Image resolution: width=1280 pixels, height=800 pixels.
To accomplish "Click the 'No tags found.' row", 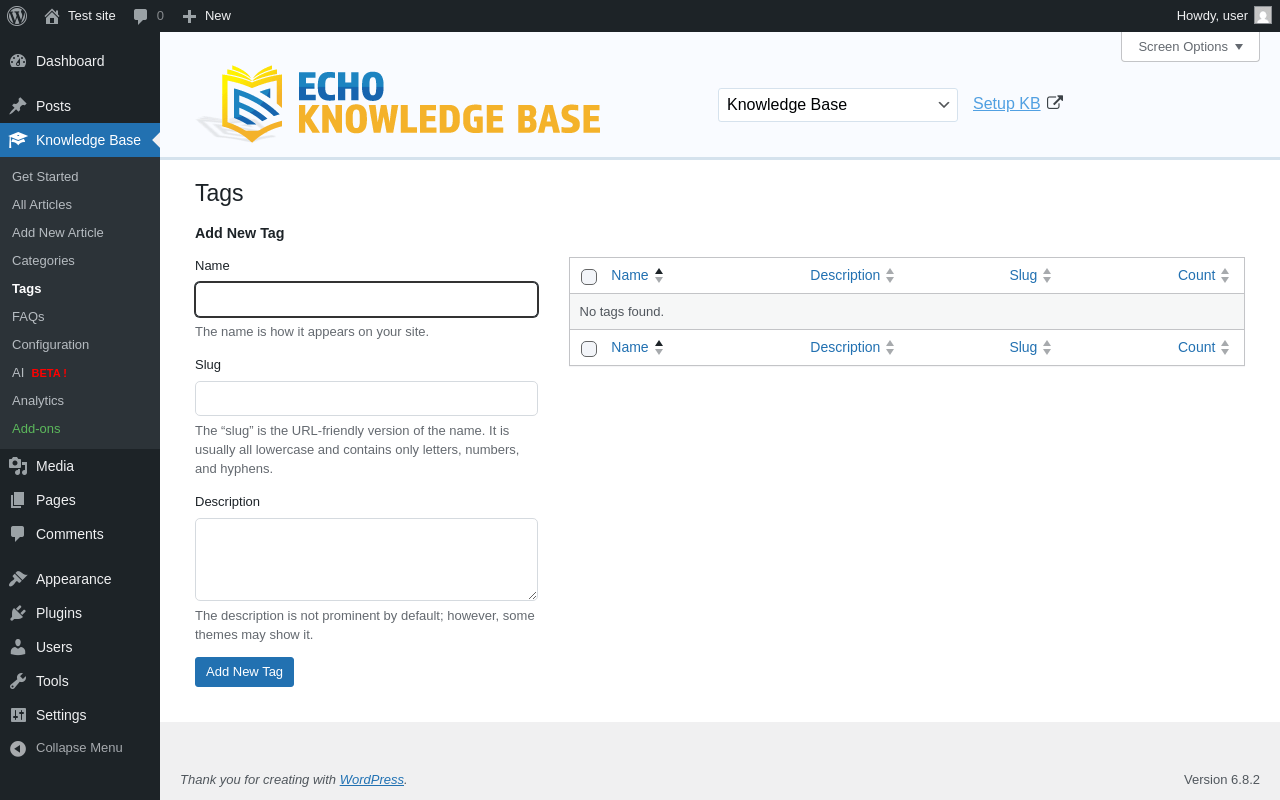I will click(907, 311).
